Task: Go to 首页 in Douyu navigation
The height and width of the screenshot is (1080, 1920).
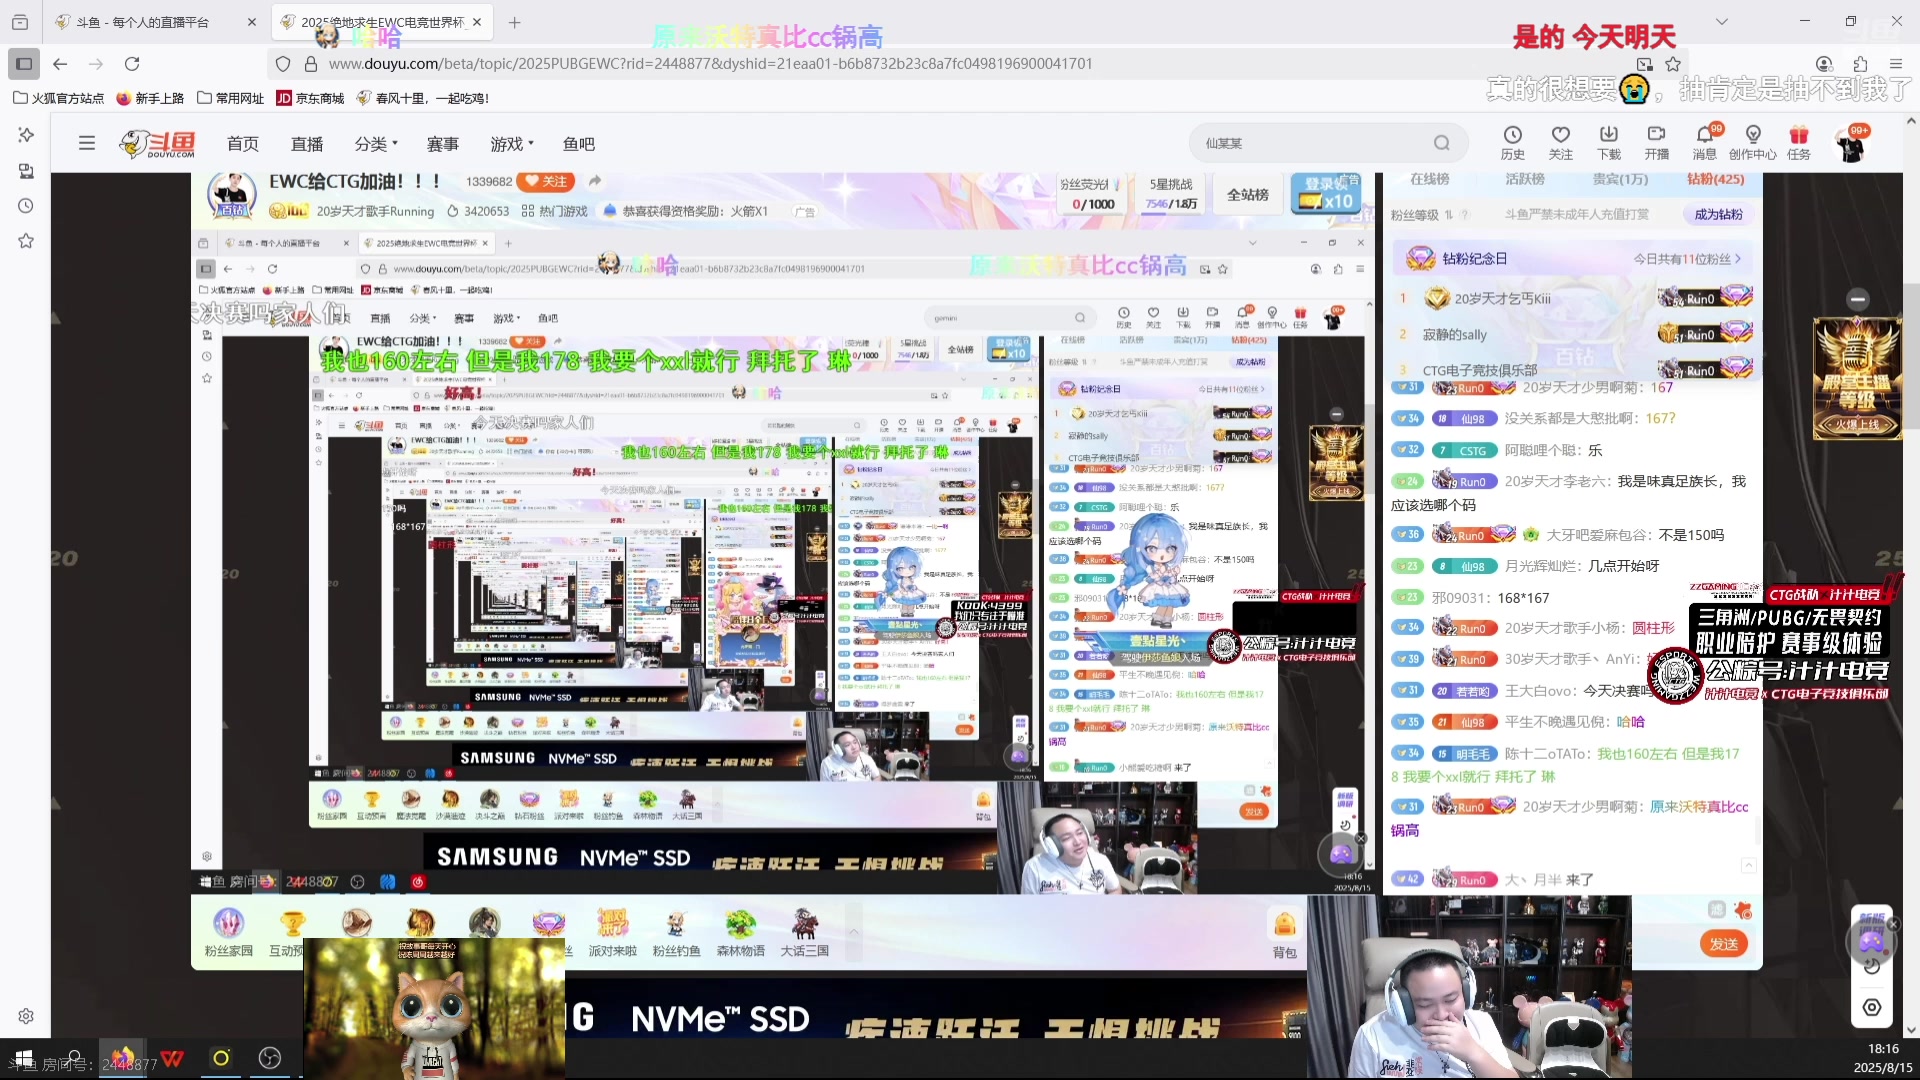Action: 243,143
